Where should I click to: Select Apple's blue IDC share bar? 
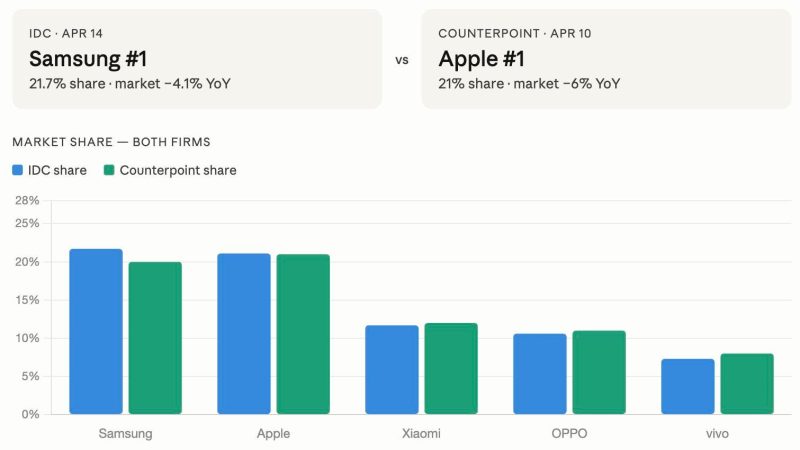coord(244,333)
